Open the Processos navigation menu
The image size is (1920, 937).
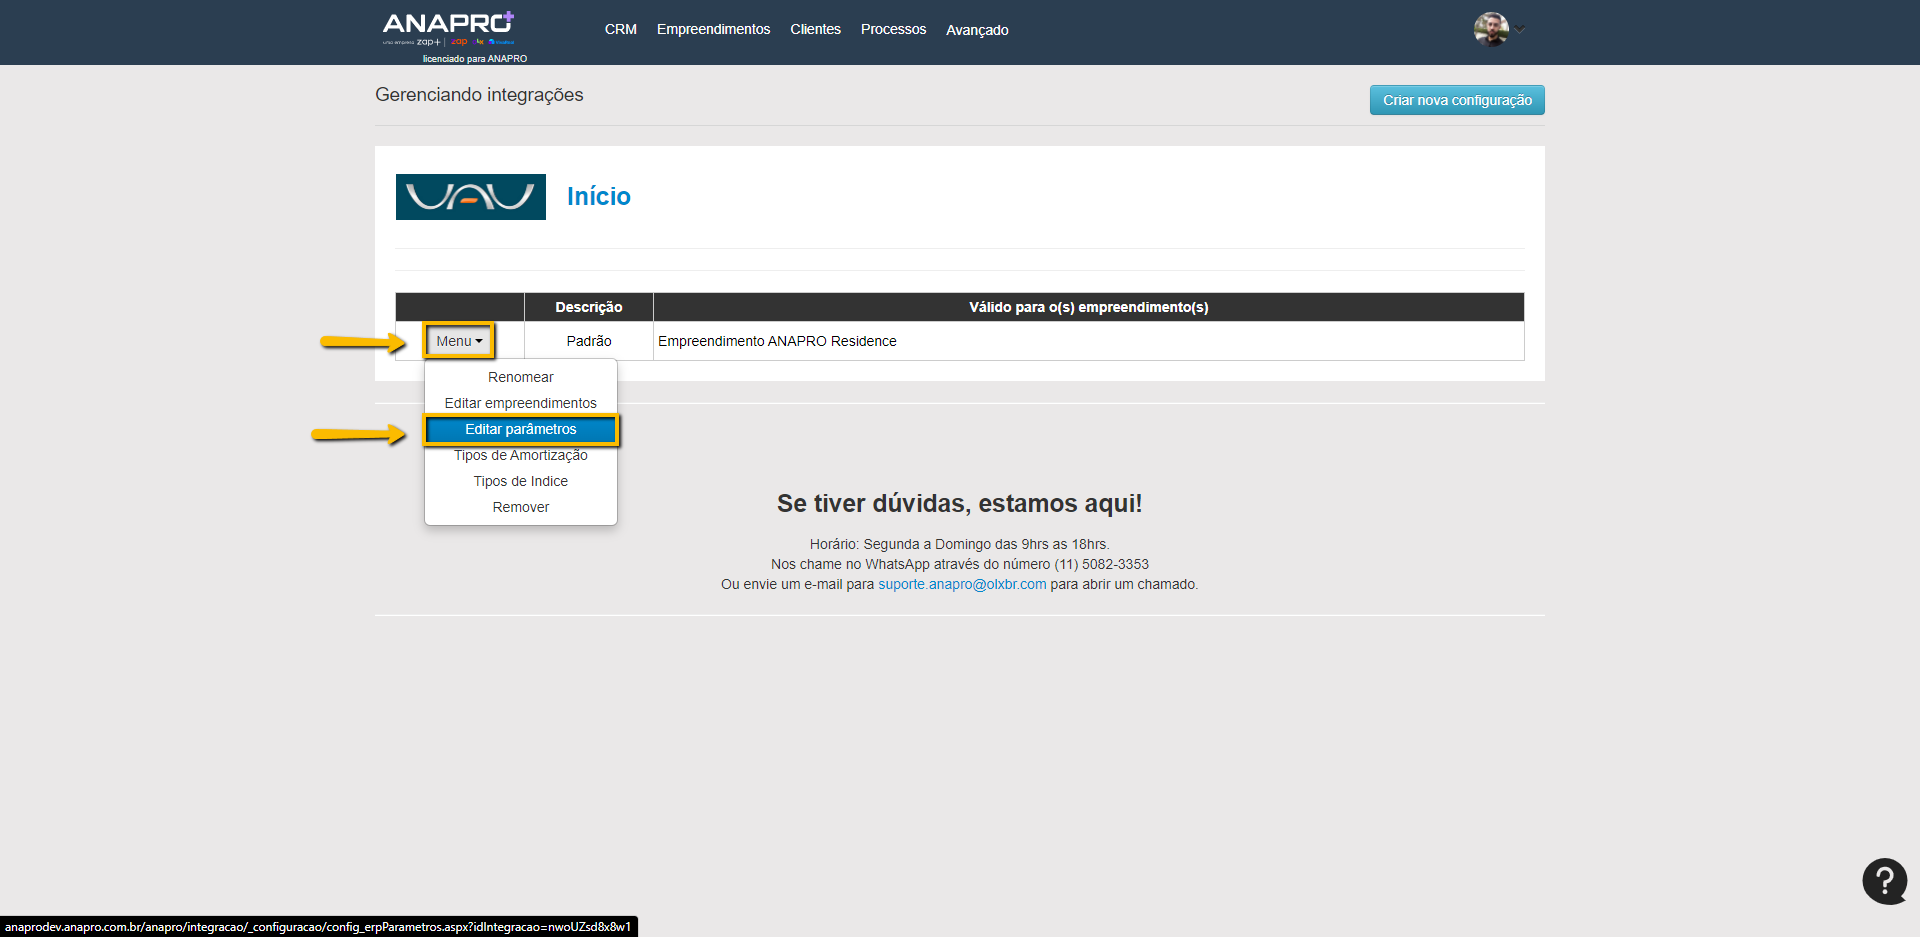[893, 30]
